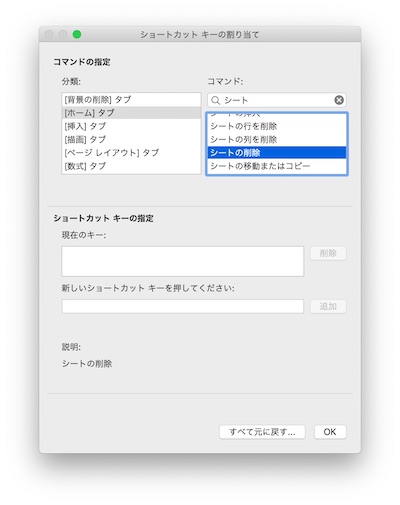Choose the シートの行を削除 command
The height and width of the screenshot is (505, 400).
[x=277, y=126]
